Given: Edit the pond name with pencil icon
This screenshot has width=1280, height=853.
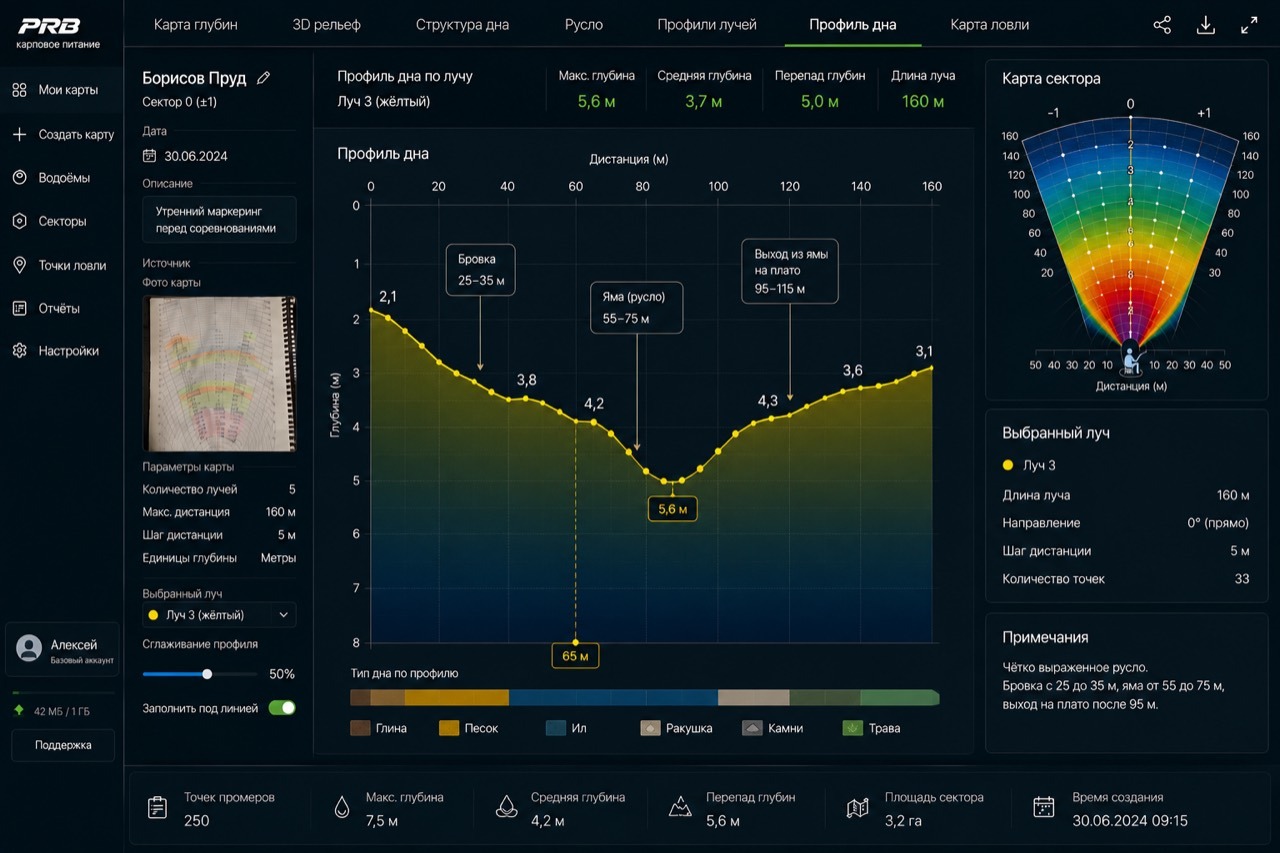Looking at the screenshot, I should (x=264, y=78).
